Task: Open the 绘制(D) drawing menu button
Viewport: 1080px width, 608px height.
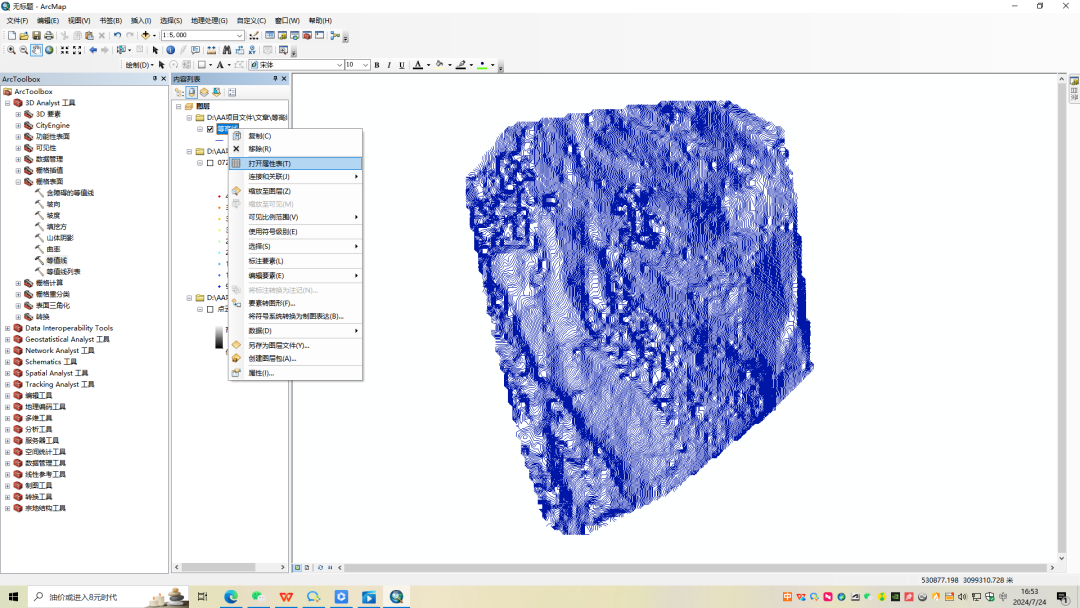Action: pos(139,65)
